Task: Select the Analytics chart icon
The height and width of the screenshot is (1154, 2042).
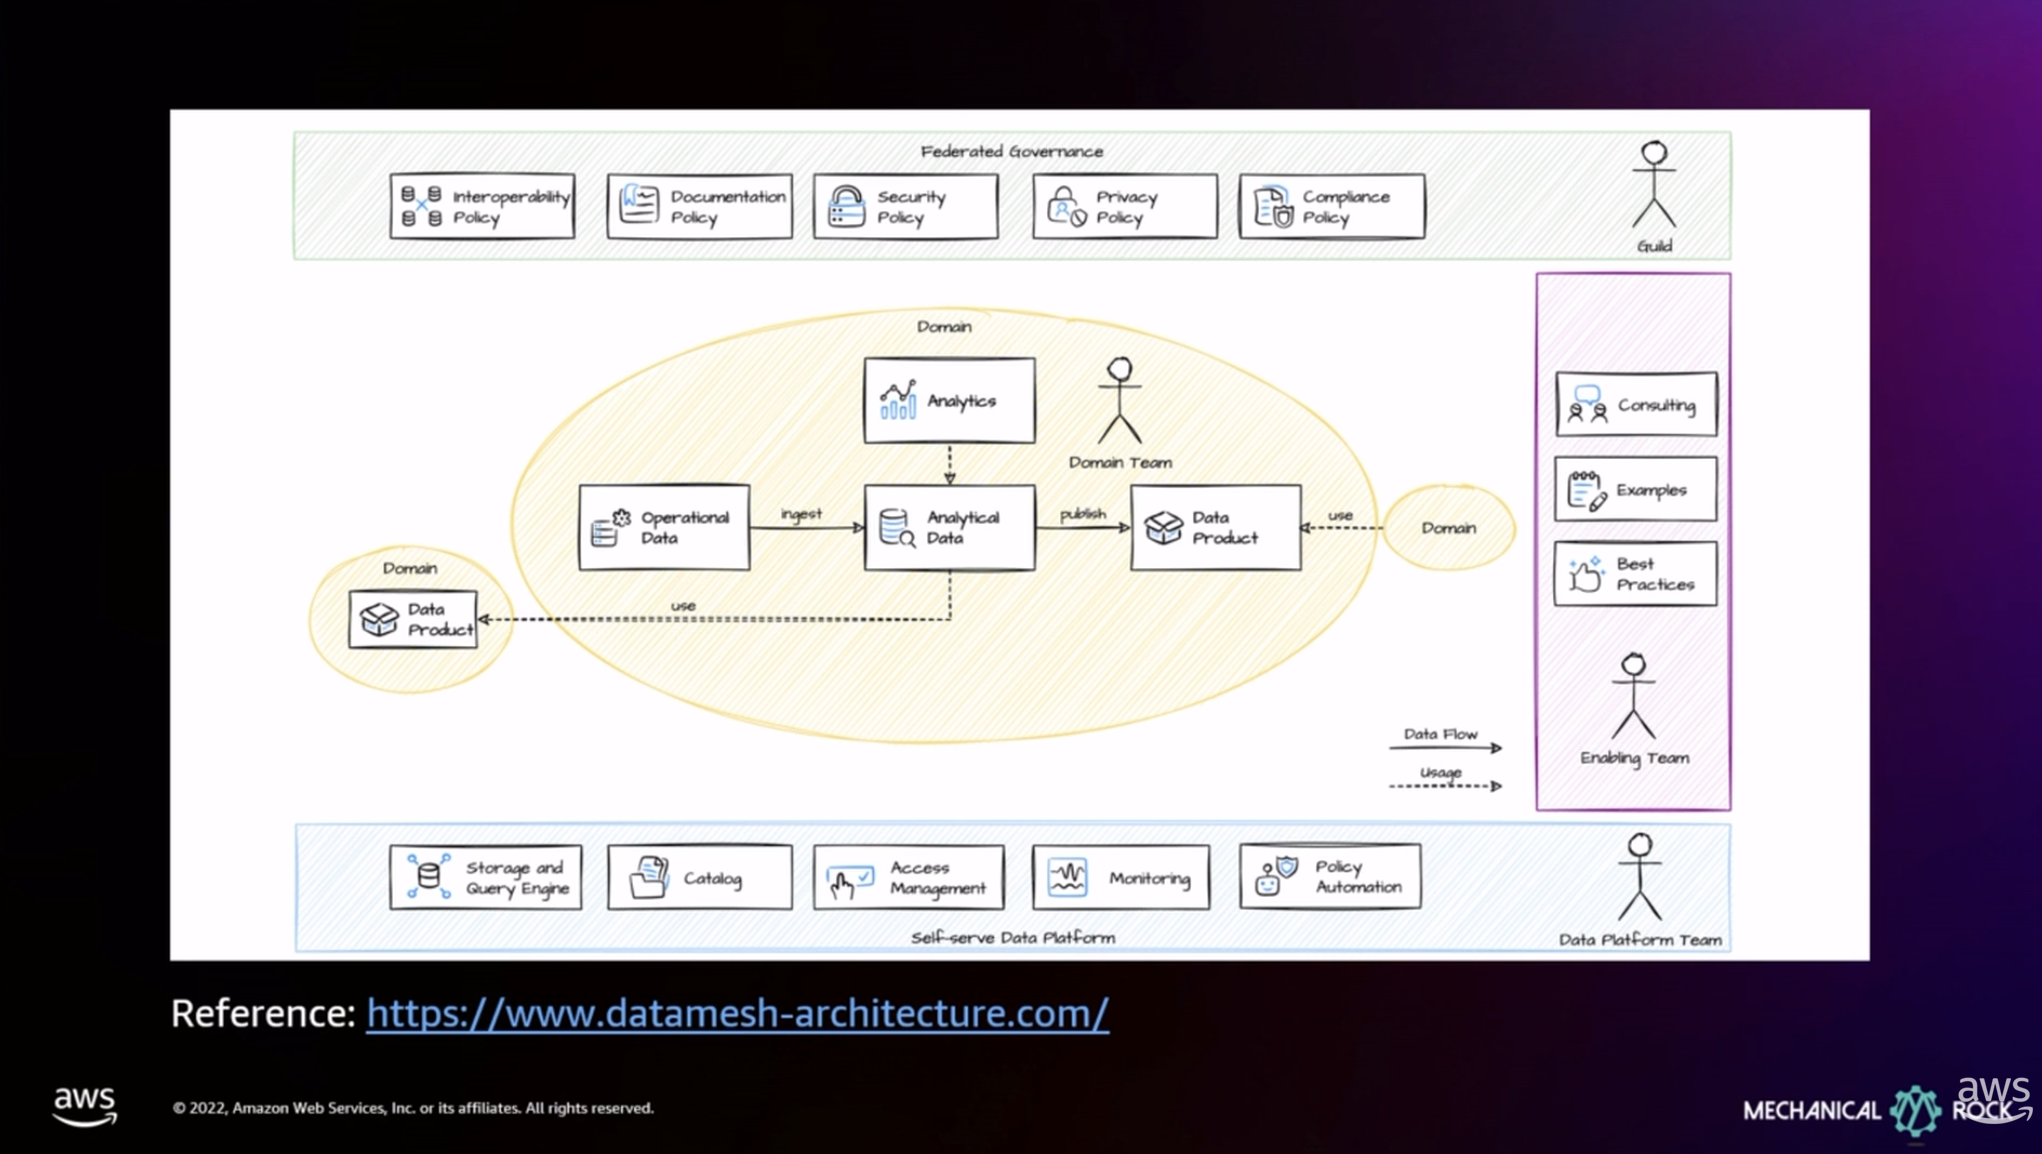Action: (898, 399)
